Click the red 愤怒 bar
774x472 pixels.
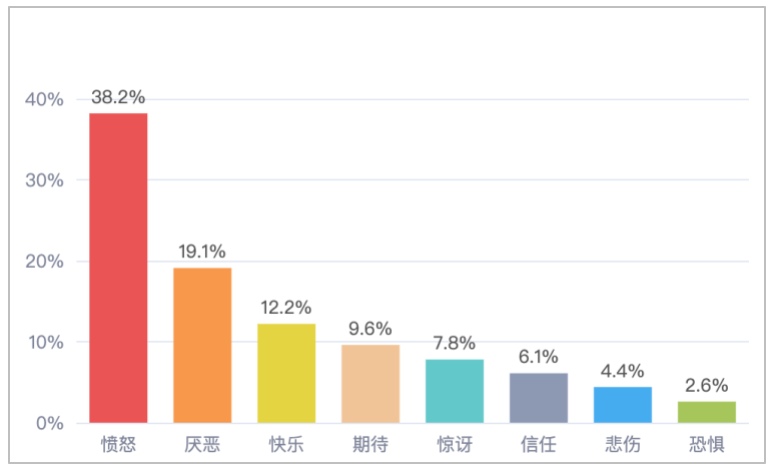tap(118, 267)
